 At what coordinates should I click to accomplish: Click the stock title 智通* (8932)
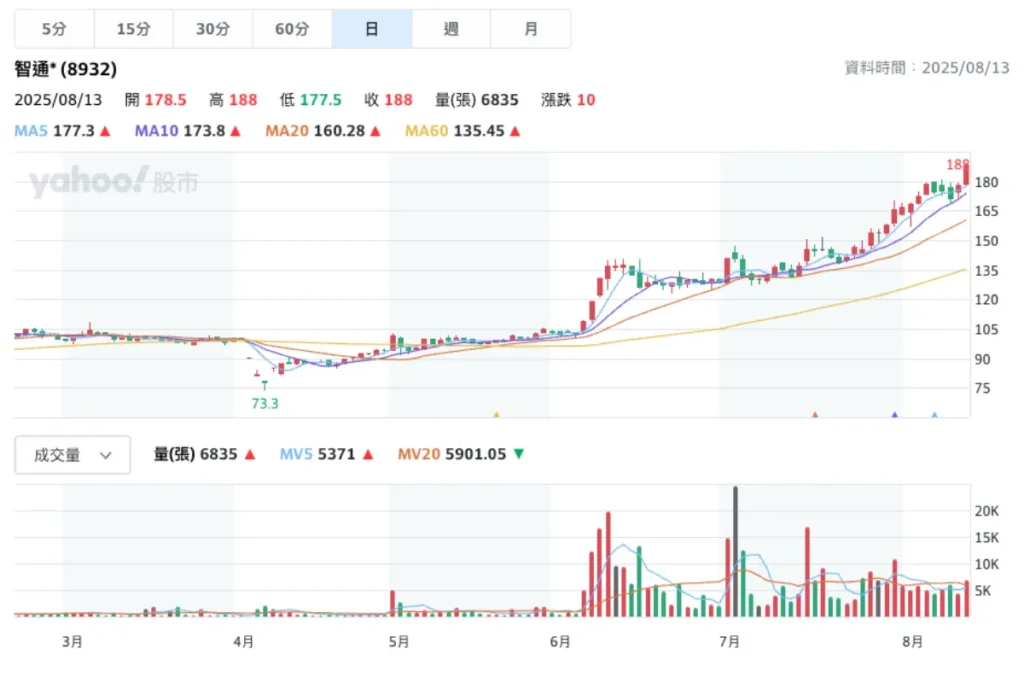coord(66,69)
